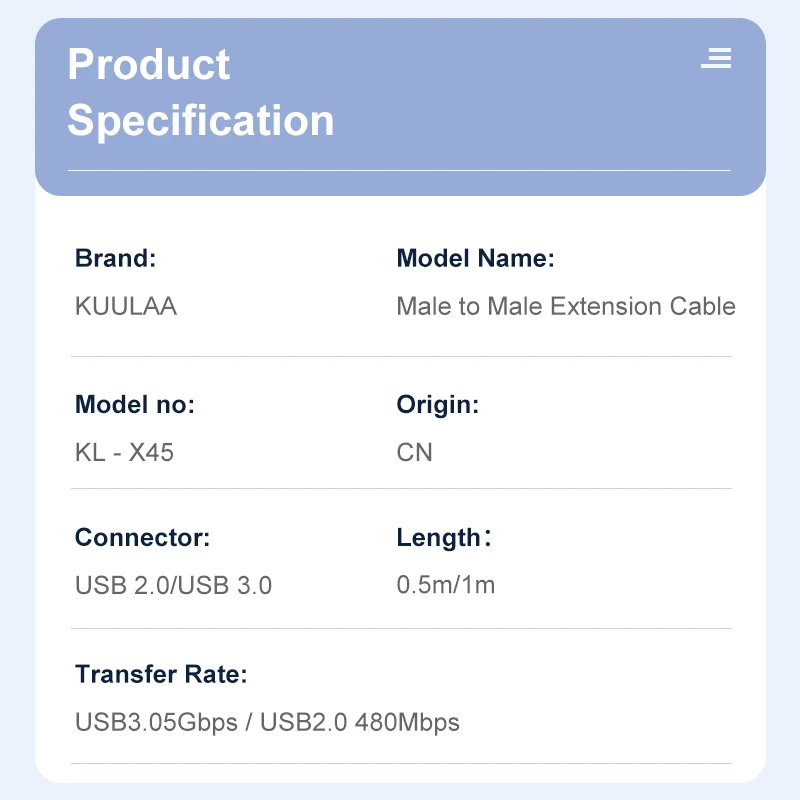Viewport: 800px width, 800px height.
Task: Click the Connector label
Action: point(142,537)
